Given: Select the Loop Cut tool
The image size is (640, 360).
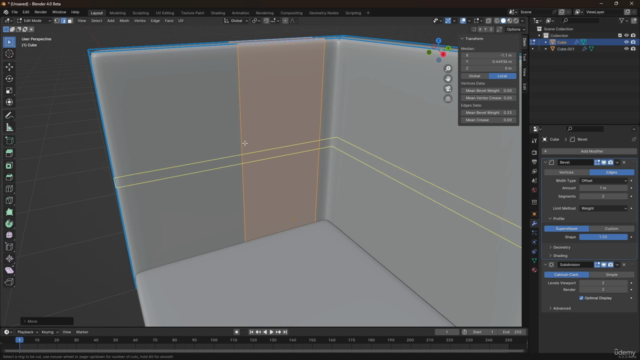Looking at the screenshot, I should [9, 189].
